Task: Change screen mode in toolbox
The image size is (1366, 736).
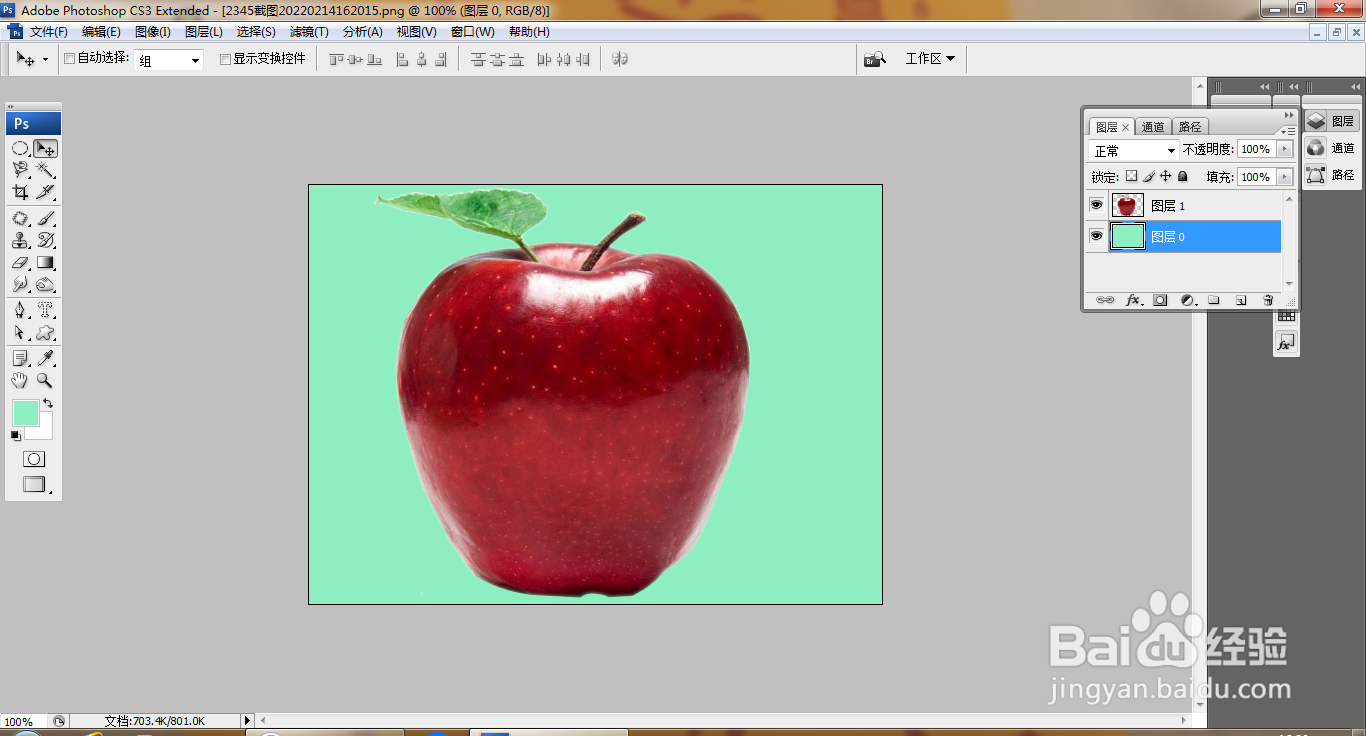Action: pos(35,484)
